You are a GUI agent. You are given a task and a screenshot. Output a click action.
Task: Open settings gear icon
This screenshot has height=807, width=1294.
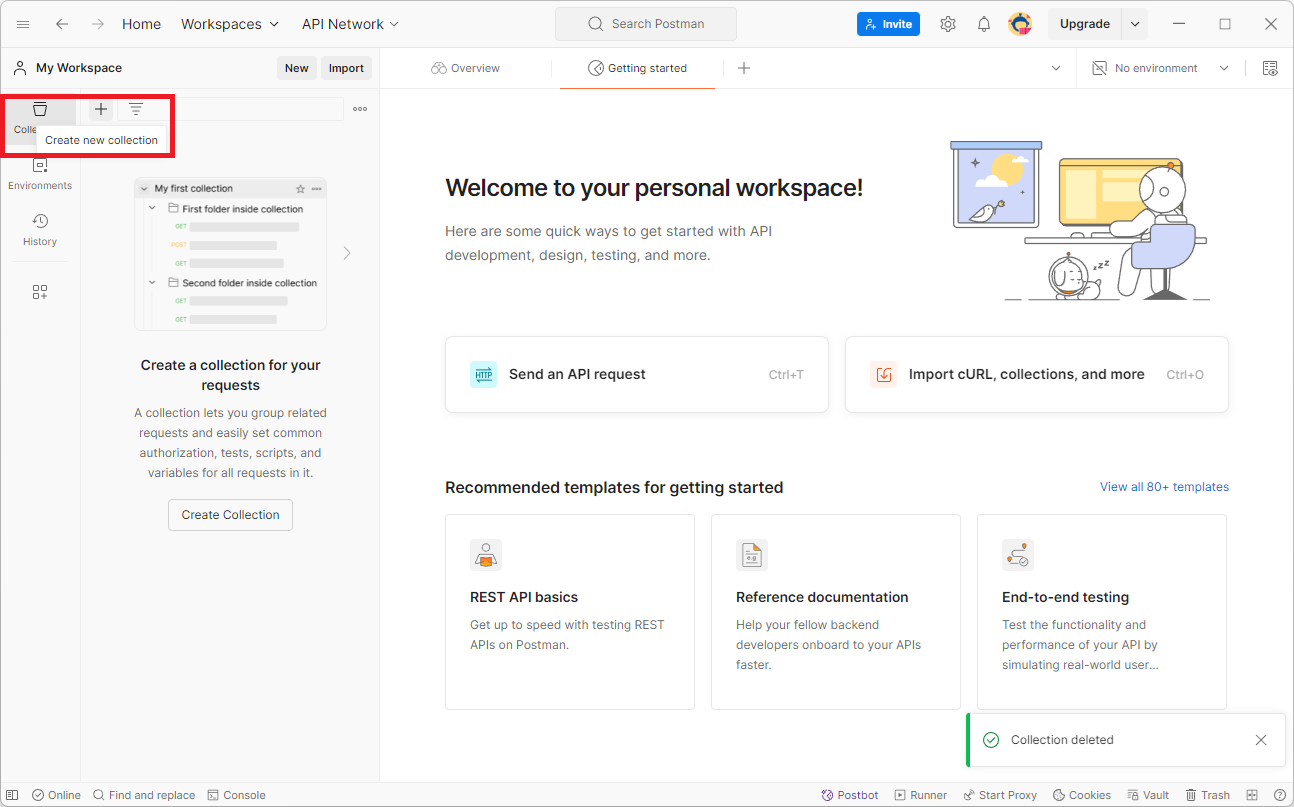(x=948, y=24)
